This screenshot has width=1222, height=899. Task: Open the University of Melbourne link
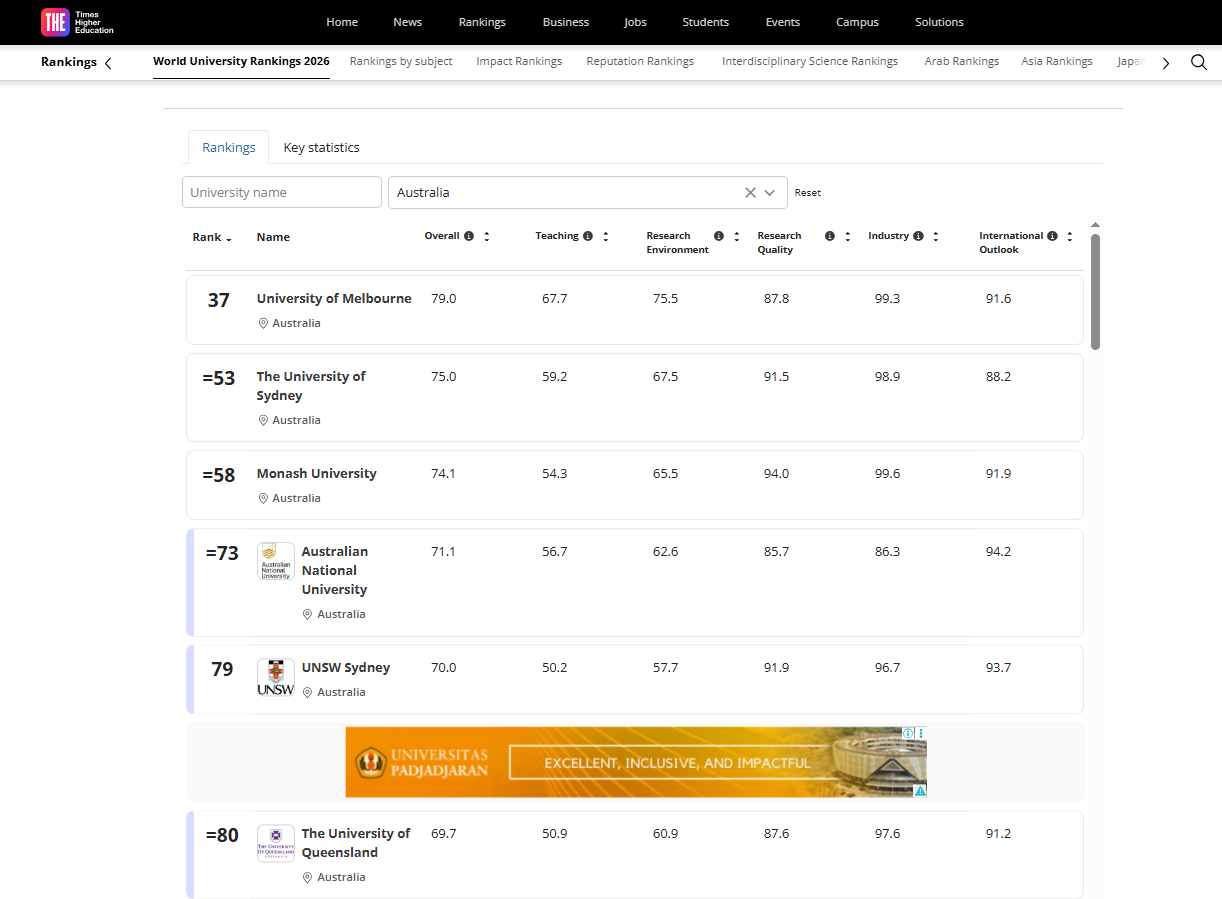click(334, 298)
